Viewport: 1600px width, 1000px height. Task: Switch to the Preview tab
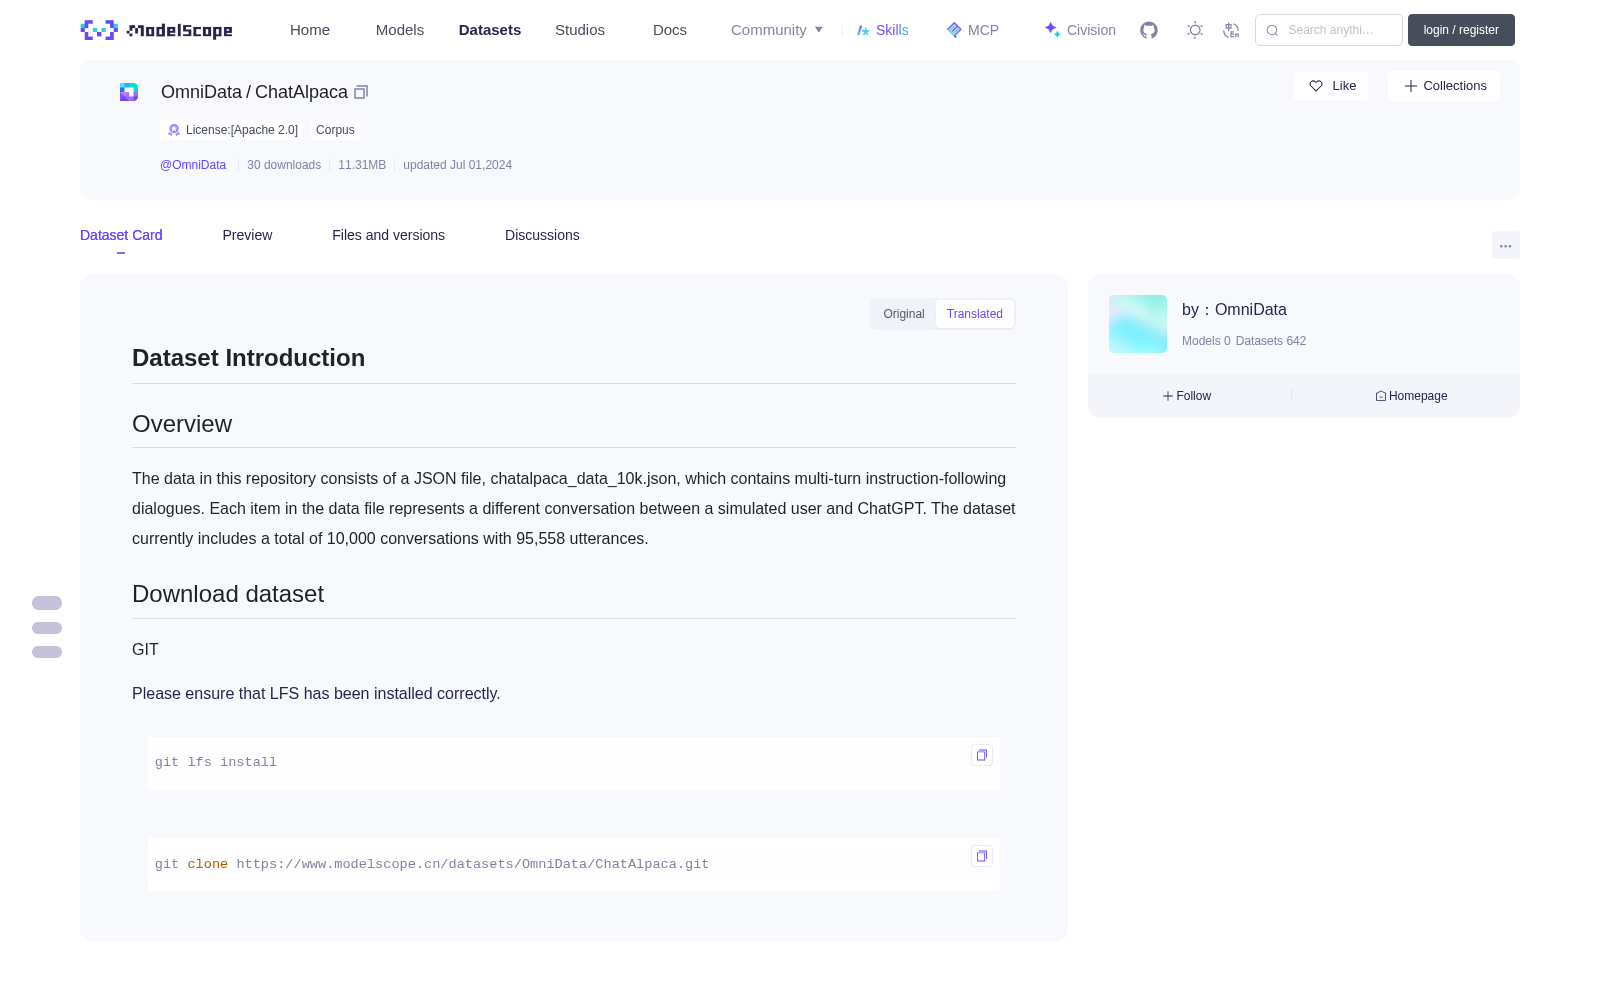tap(247, 235)
